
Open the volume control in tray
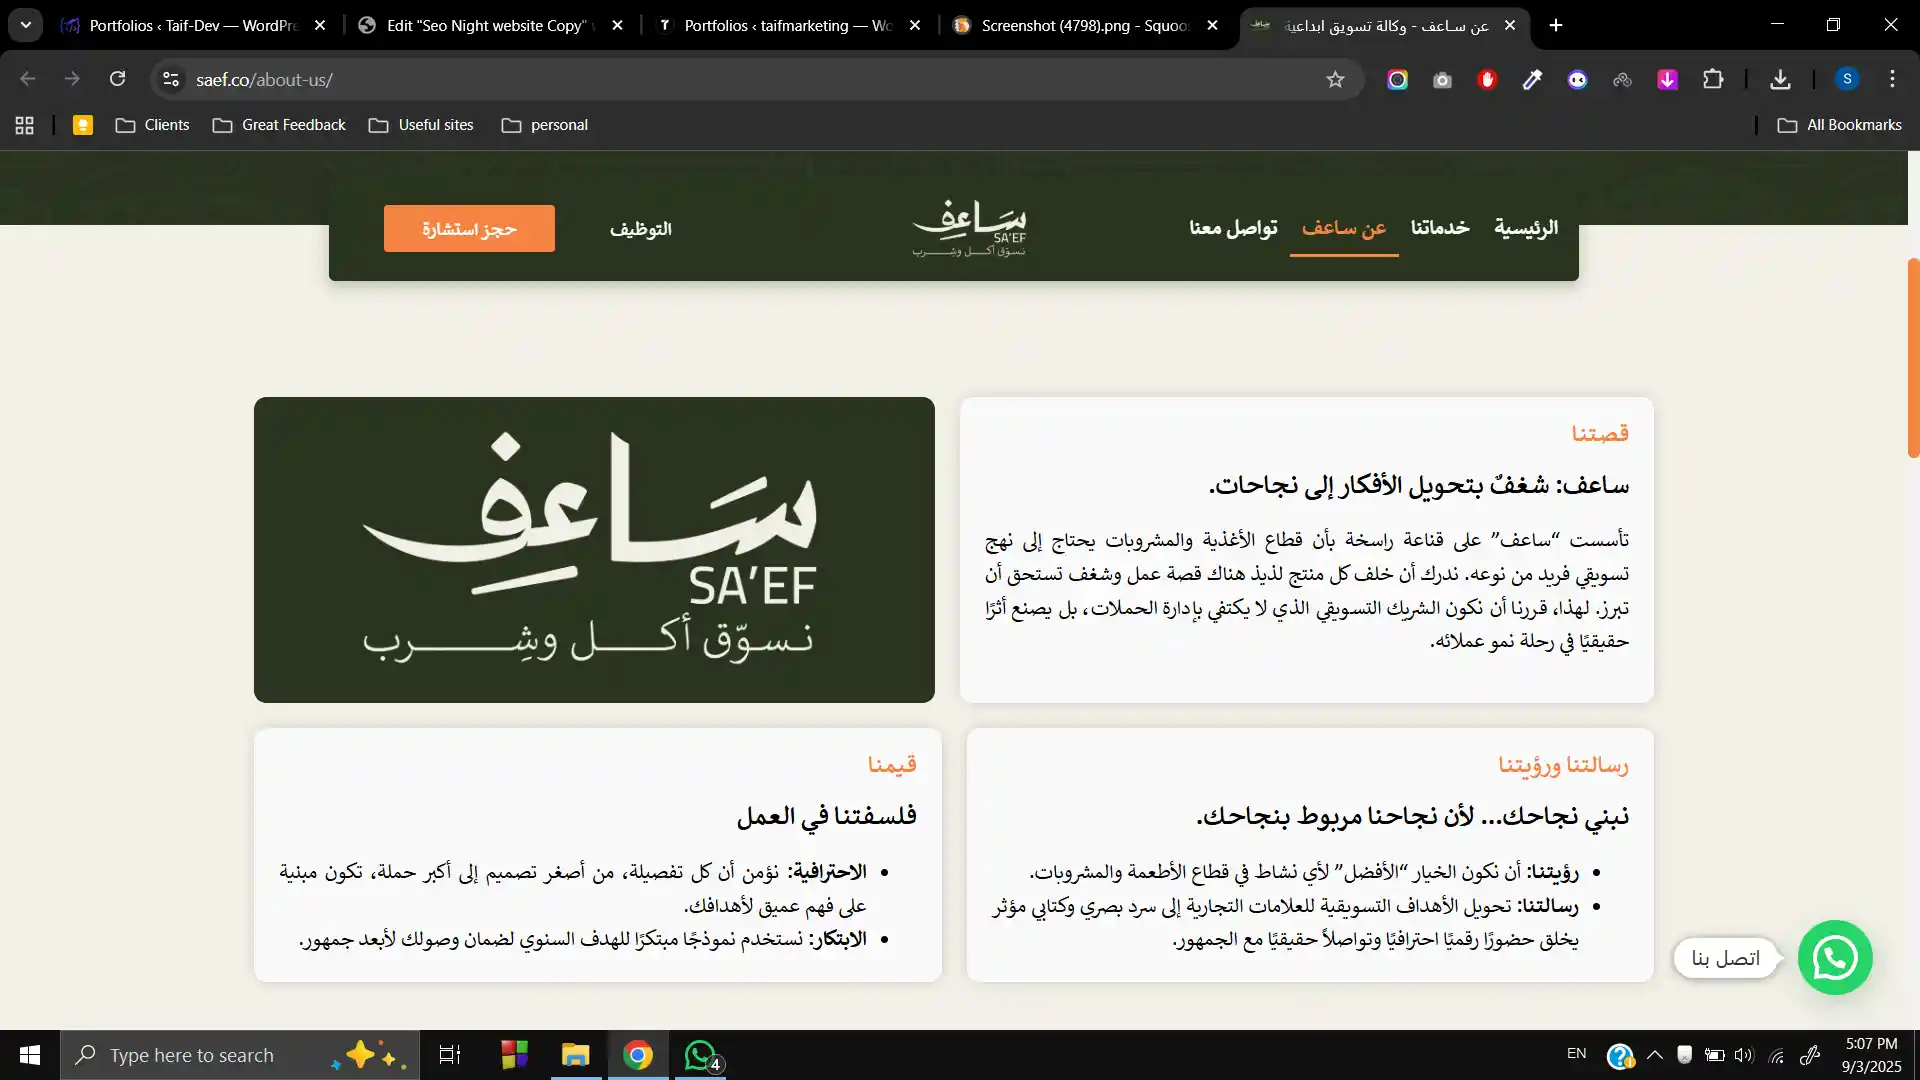pos(1744,1055)
